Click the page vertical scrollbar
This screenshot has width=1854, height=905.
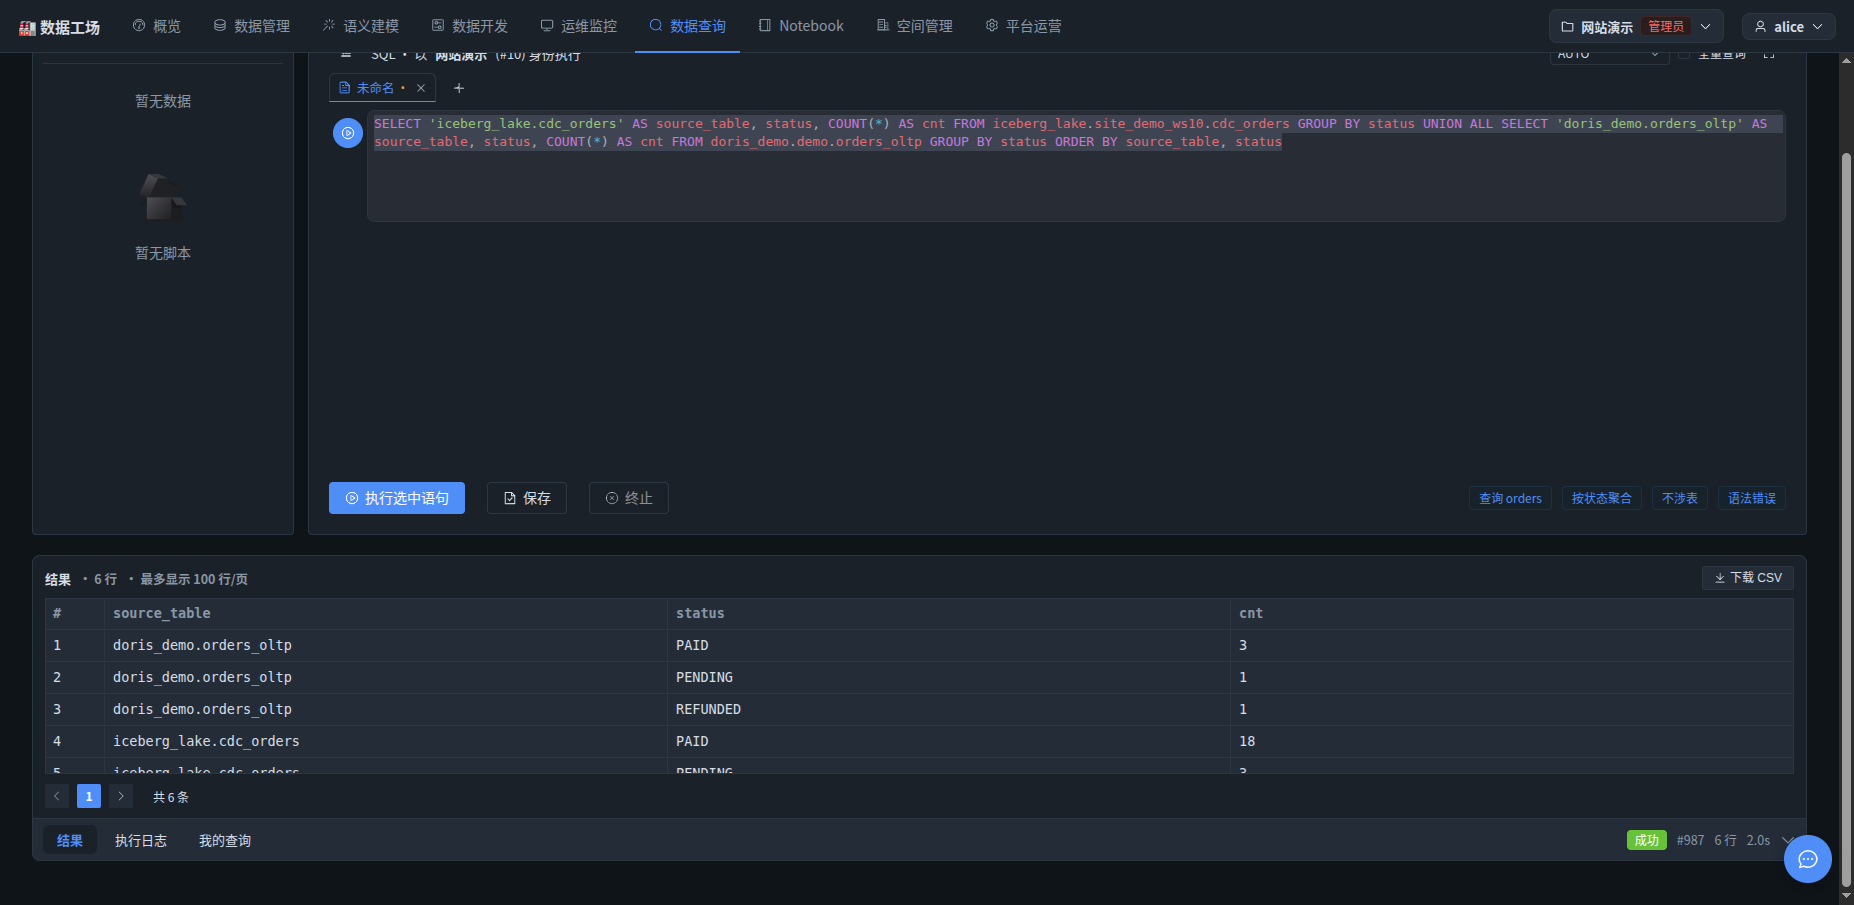coord(1847,519)
